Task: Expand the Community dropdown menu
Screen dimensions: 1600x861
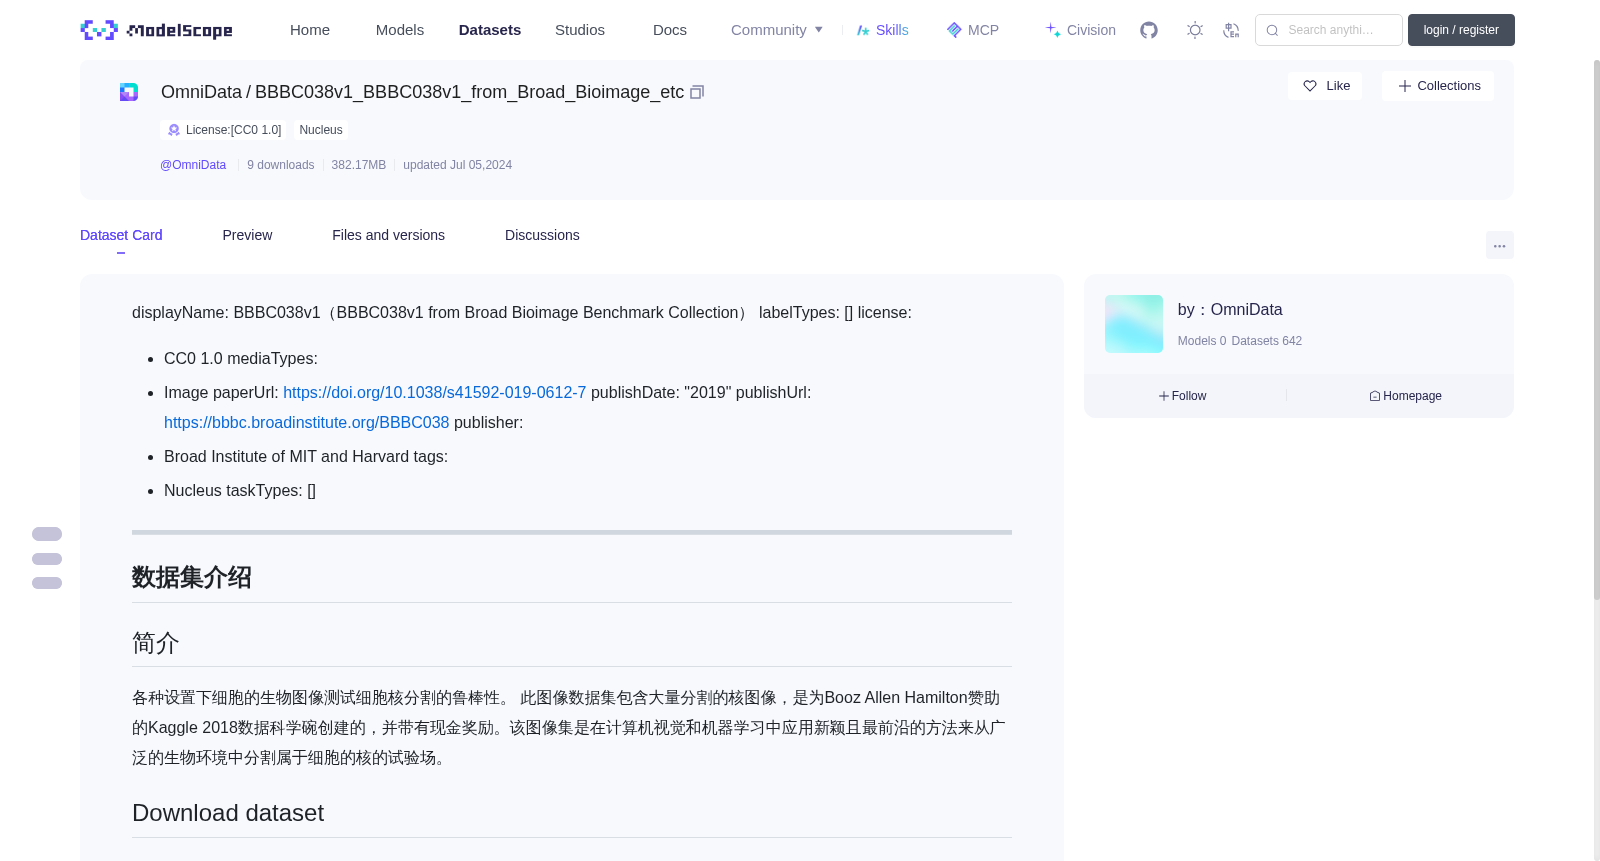Action: 777,30
